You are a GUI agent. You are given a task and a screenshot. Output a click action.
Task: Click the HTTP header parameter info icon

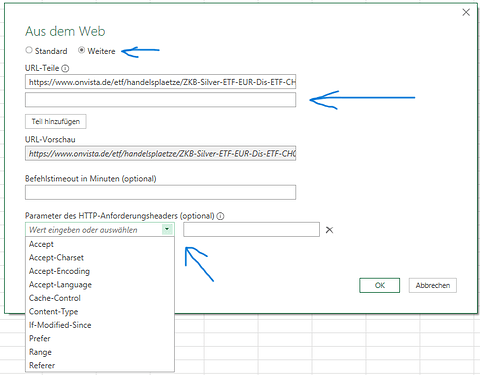(x=220, y=216)
